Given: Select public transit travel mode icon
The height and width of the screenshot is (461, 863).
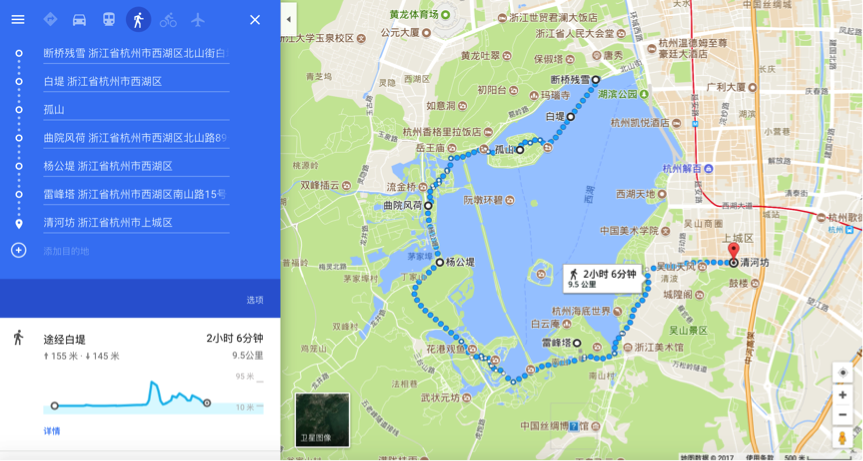Looking at the screenshot, I should point(109,20).
